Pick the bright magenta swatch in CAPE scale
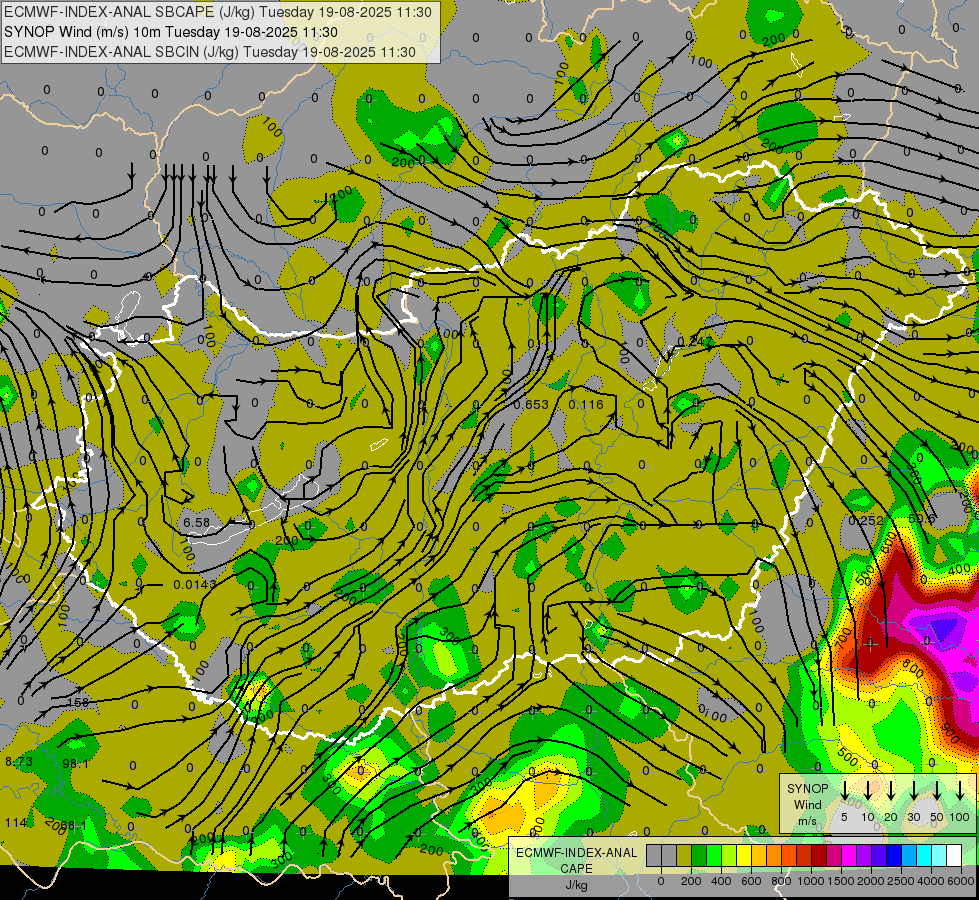 849,855
